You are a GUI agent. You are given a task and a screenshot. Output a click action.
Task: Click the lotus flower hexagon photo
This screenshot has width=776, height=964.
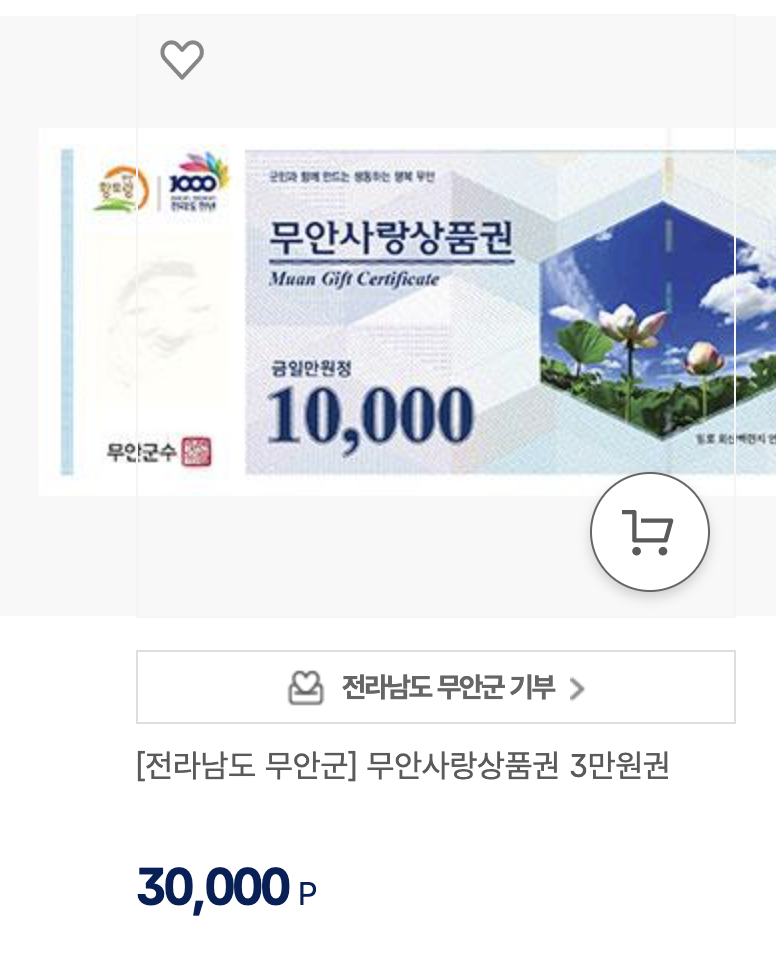tap(658, 320)
